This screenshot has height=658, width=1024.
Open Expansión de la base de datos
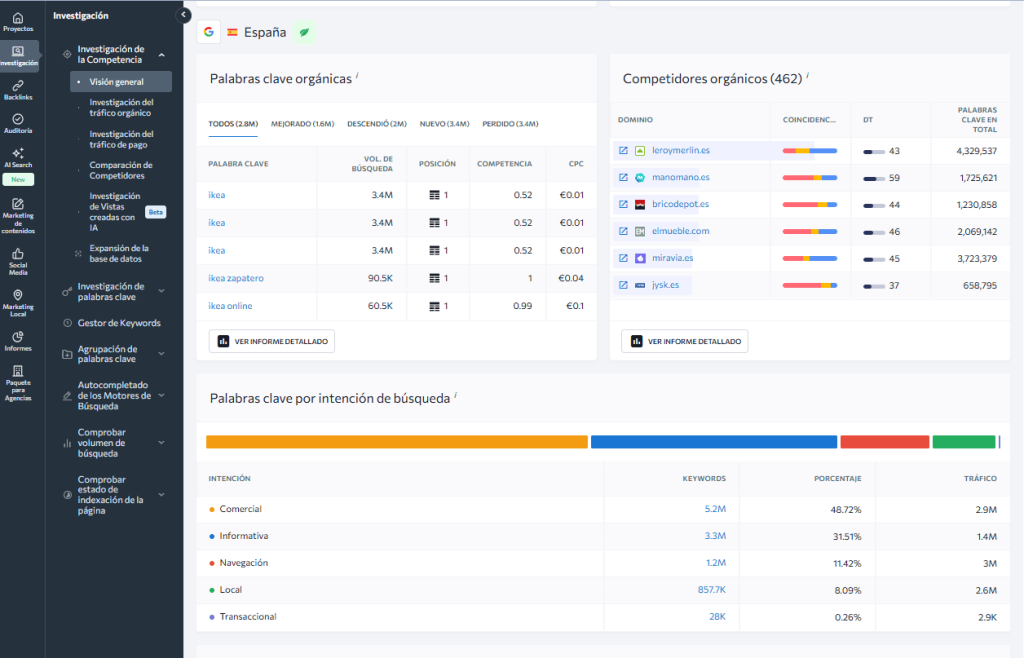point(119,253)
